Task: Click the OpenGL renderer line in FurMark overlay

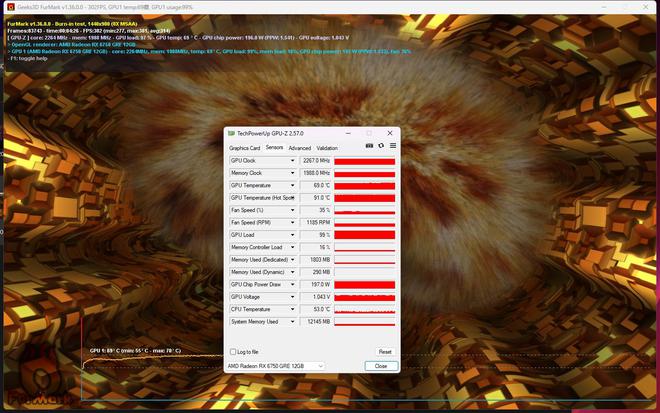Action: coord(72,45)
